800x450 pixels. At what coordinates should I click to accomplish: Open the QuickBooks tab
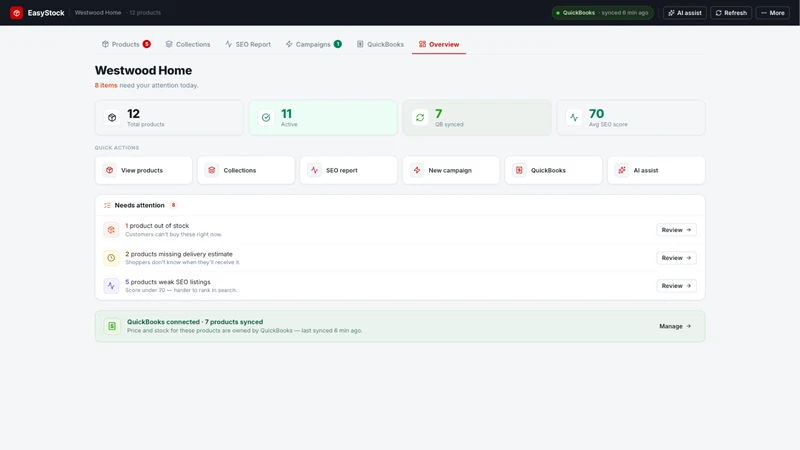380,44
